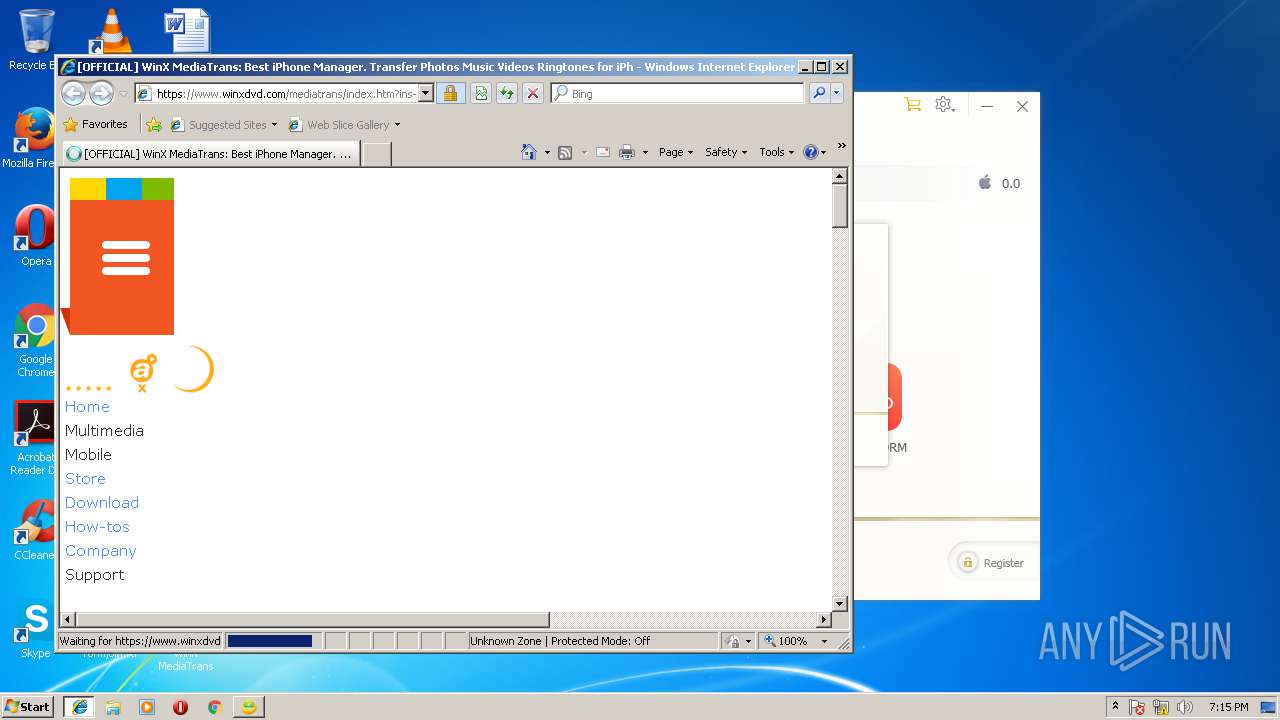The image size is (1280, 720).
Task: Print the page with printer icon
Action: coord(627,153)
